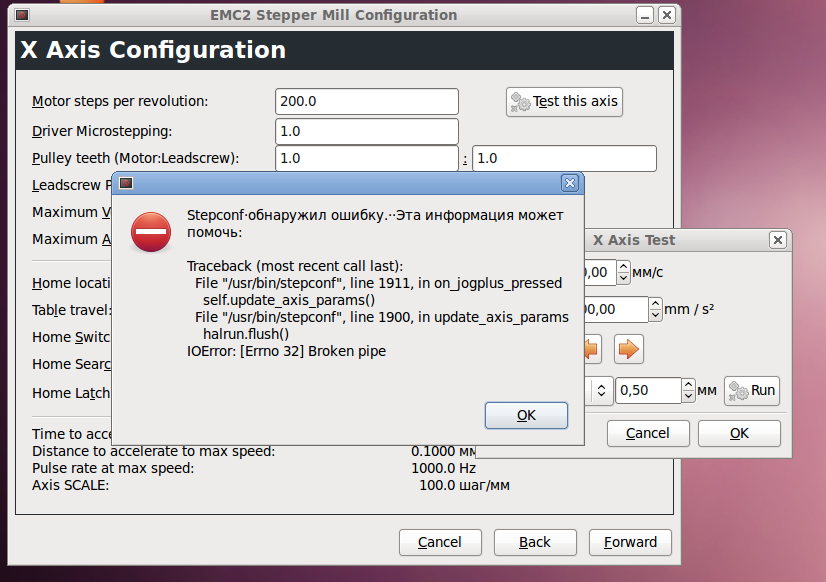Click the EMC2 window menu icon

(22, 15)
